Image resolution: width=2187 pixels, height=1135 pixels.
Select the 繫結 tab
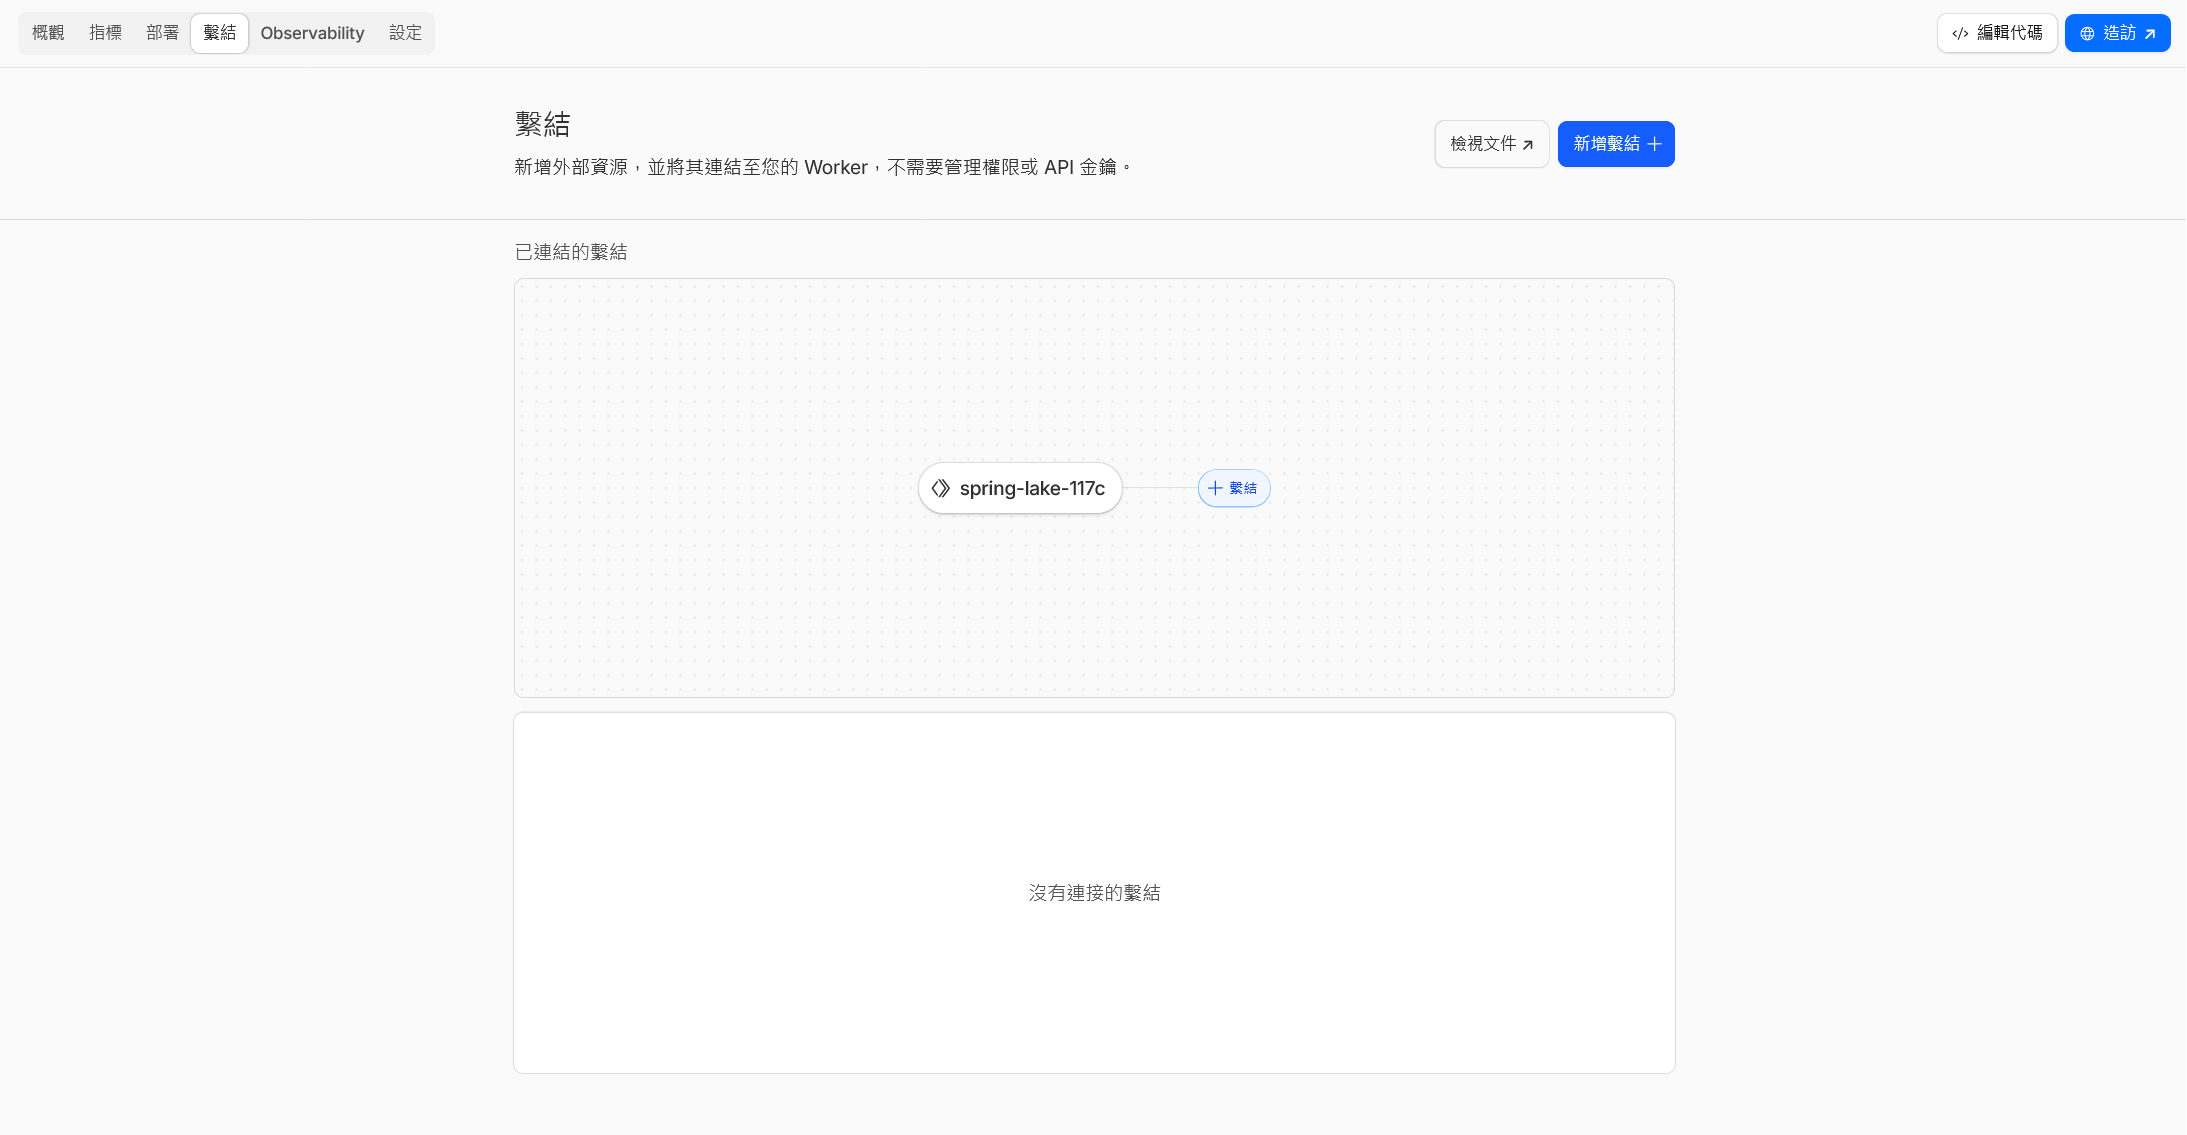tap(219, 33)
